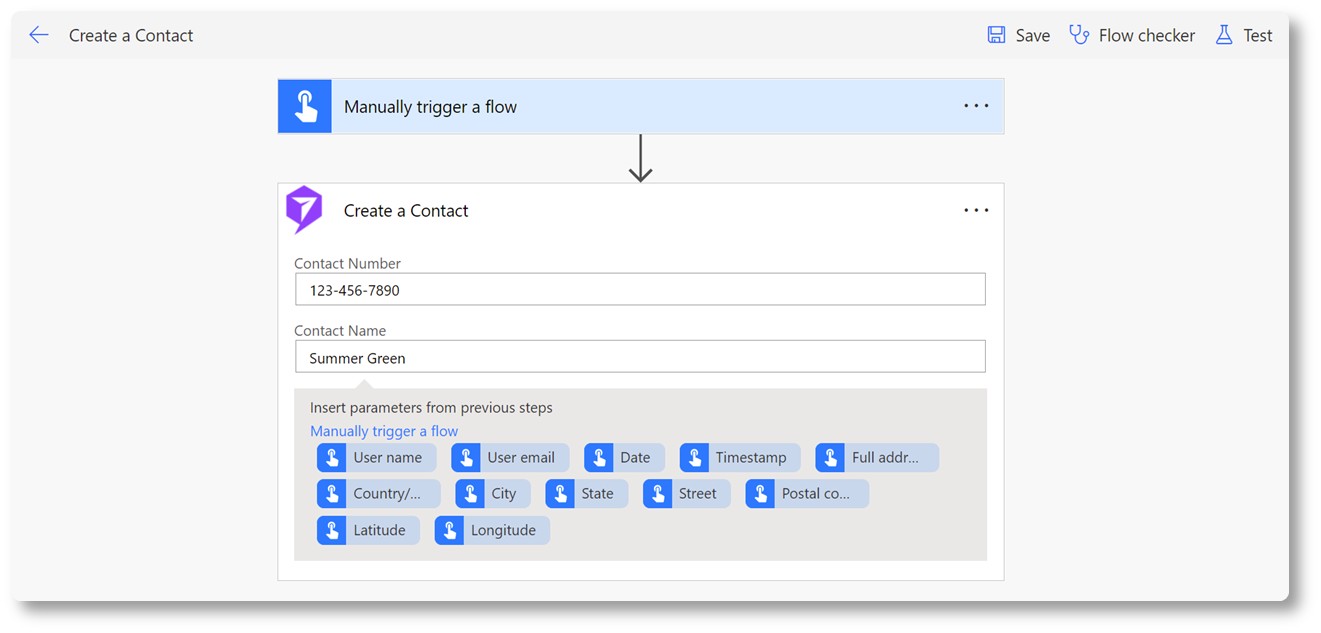Pick the Street parameter token
This screenshot has width=1321, height=633.
[x=687, y=494]
